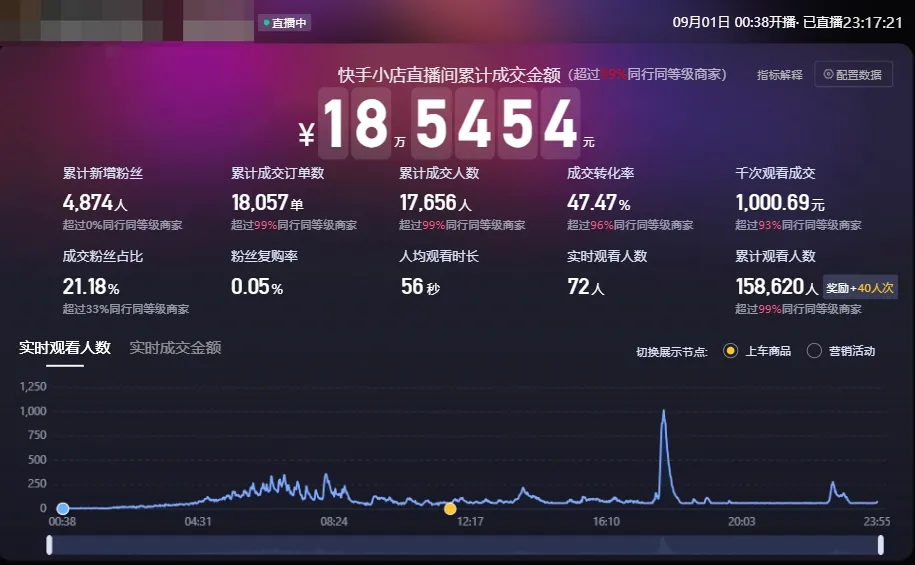
Task: Click the yellow product marker on the chart
Action: [450, 509]
